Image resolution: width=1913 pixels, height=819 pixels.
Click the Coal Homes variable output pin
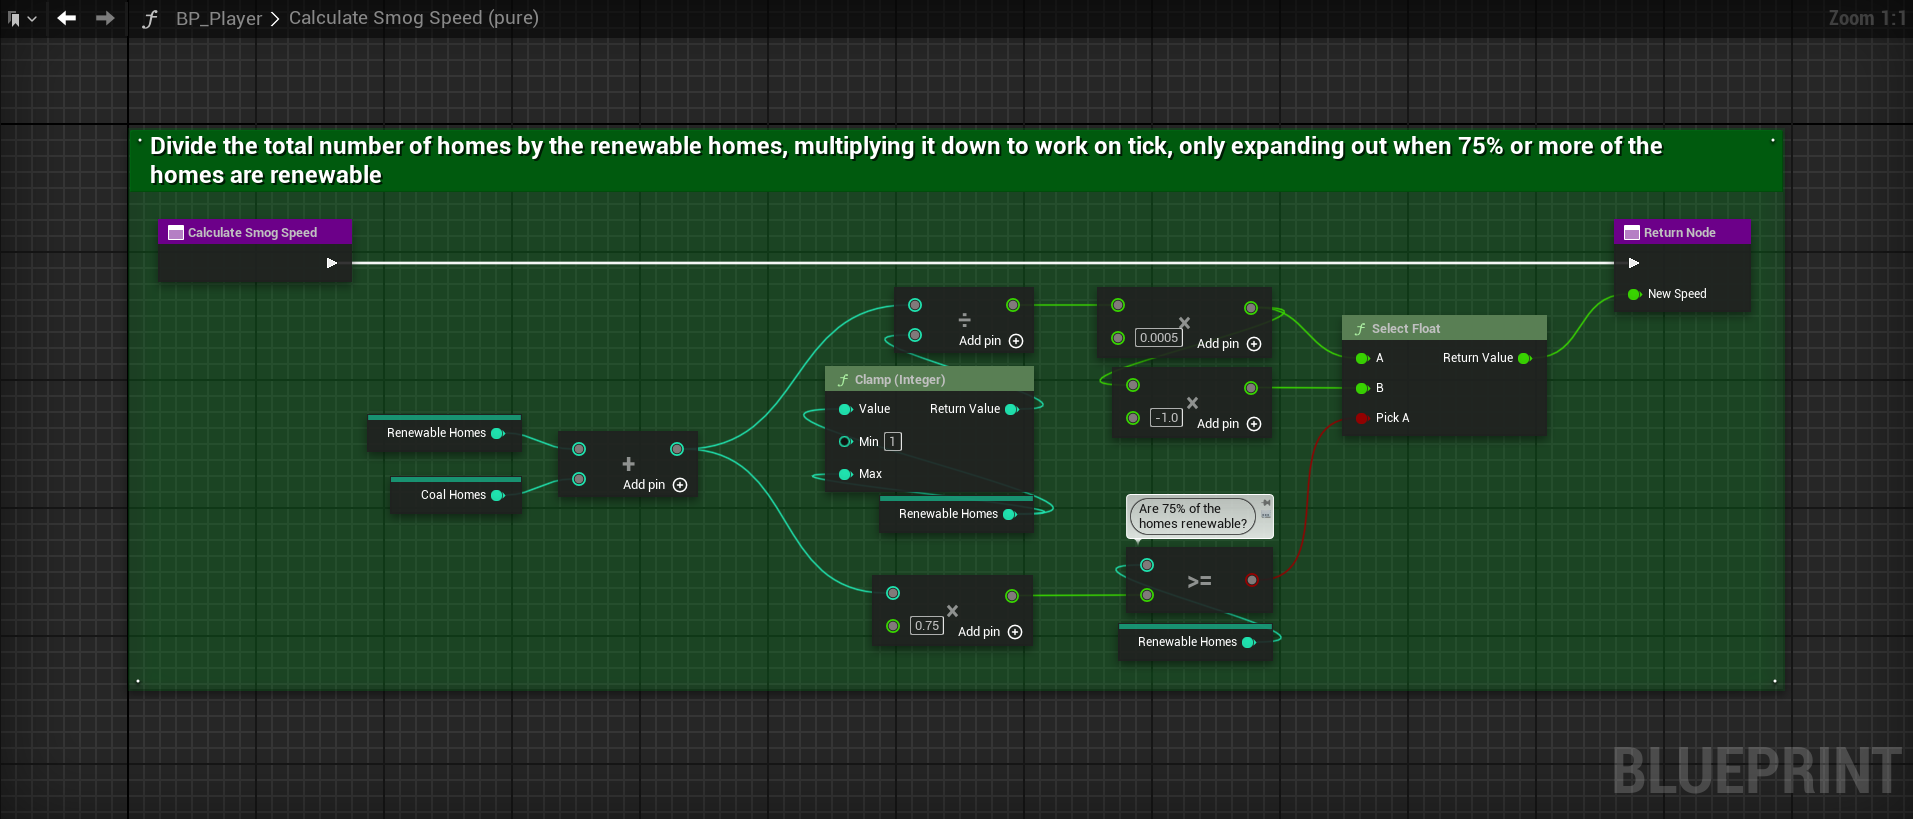click(x=498, y=495)
